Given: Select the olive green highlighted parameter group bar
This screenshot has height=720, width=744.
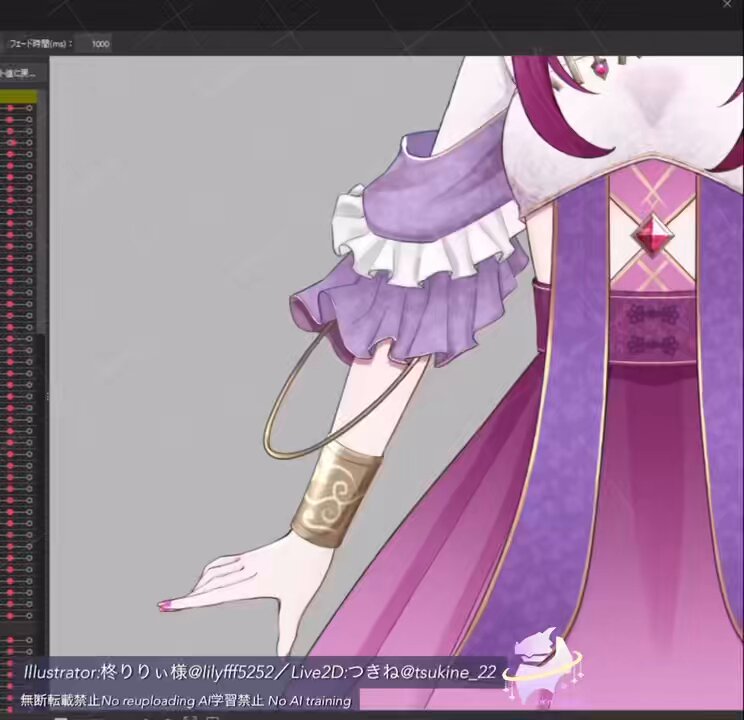Looking at the screenshot, I should tap(19, 97).
